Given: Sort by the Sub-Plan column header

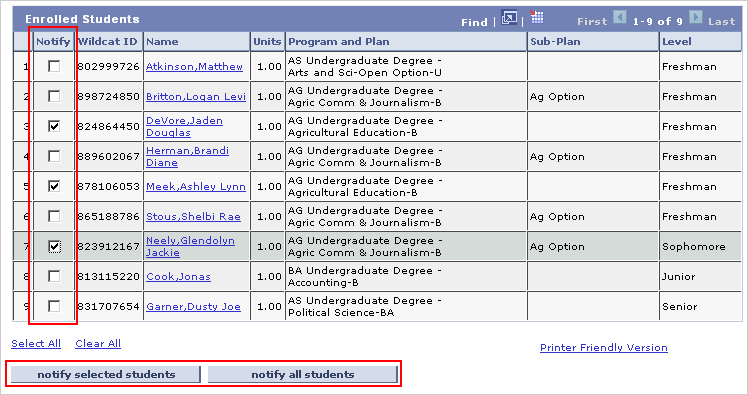Looking at the screenshot, I should pyautogui.click(x=555, y=42).
